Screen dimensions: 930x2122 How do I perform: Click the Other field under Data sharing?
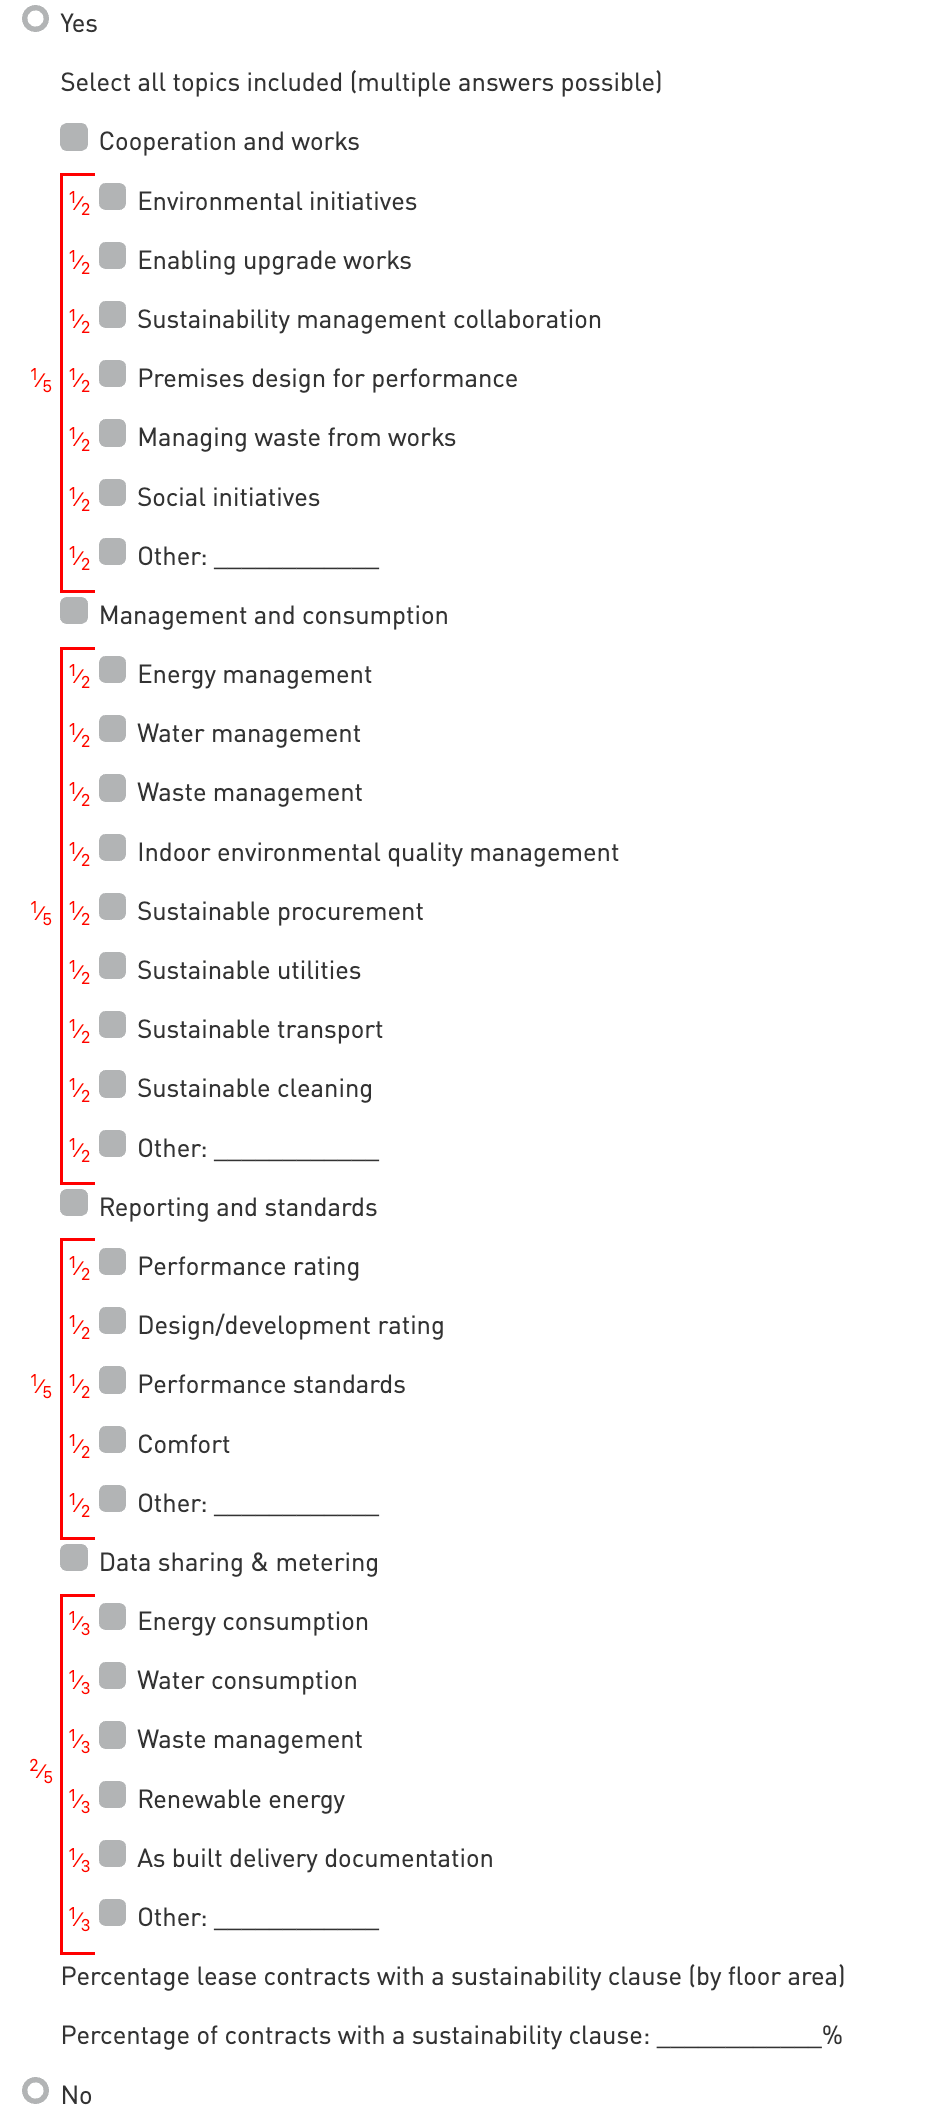[296, 1918]
